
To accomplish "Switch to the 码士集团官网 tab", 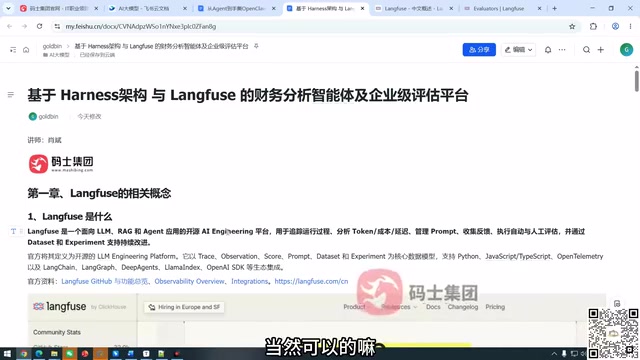I will [x=59, y=8].
